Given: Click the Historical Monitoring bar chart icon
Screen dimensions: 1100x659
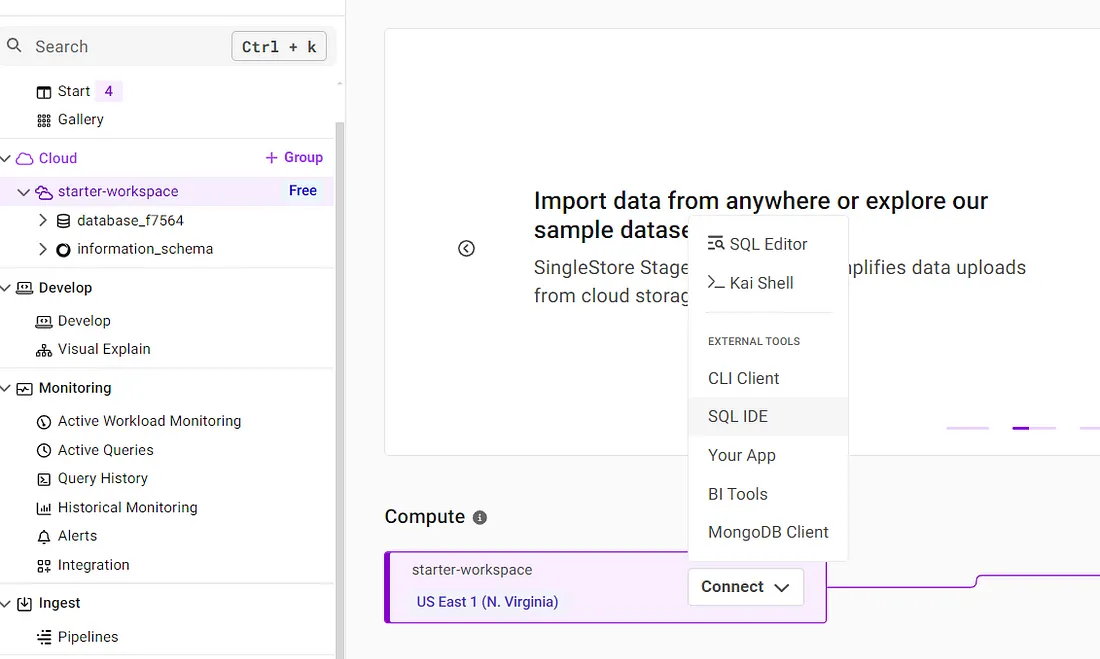Looking at the screenshot, I should coord(43,508).
